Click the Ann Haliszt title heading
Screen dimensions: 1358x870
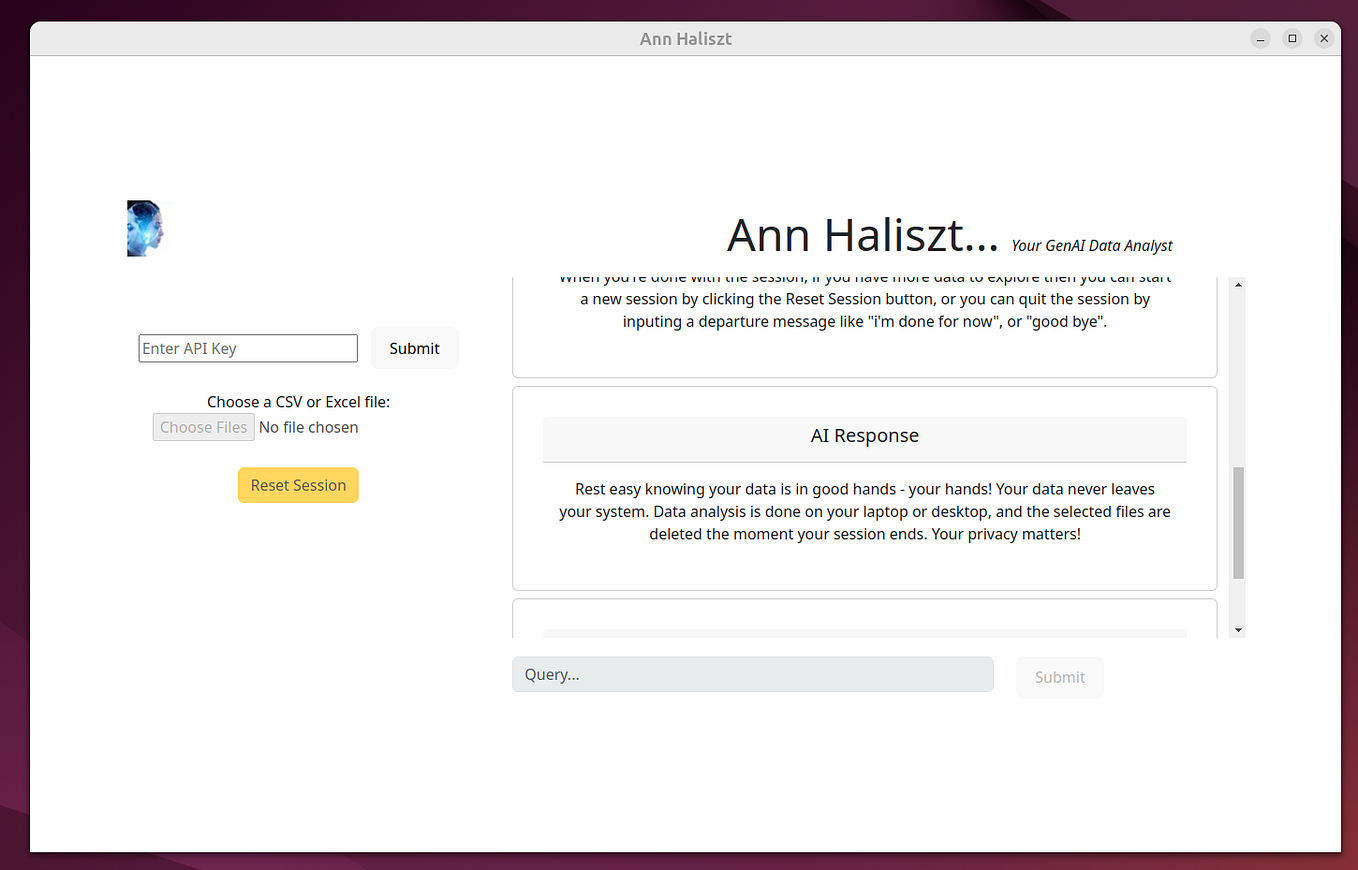[x=863, y=234]
